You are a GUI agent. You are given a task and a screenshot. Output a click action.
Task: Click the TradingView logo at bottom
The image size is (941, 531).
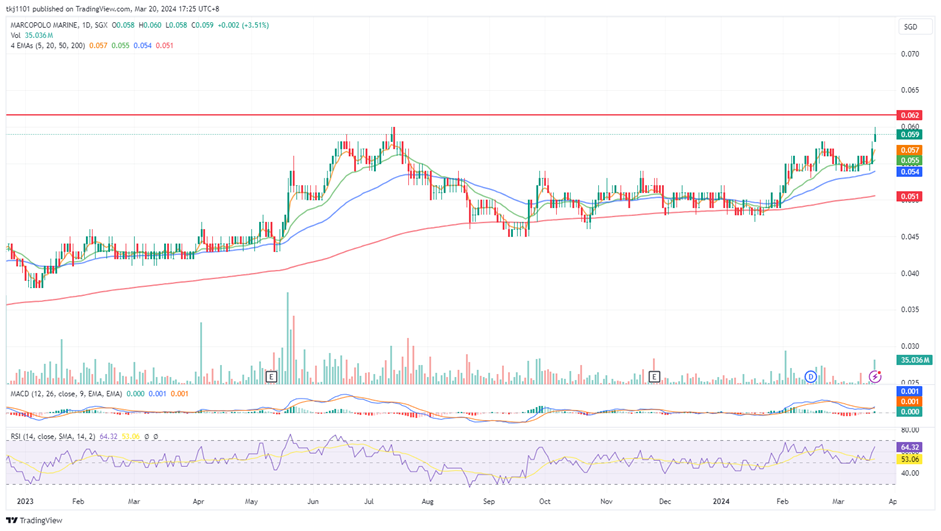[34, 520]
